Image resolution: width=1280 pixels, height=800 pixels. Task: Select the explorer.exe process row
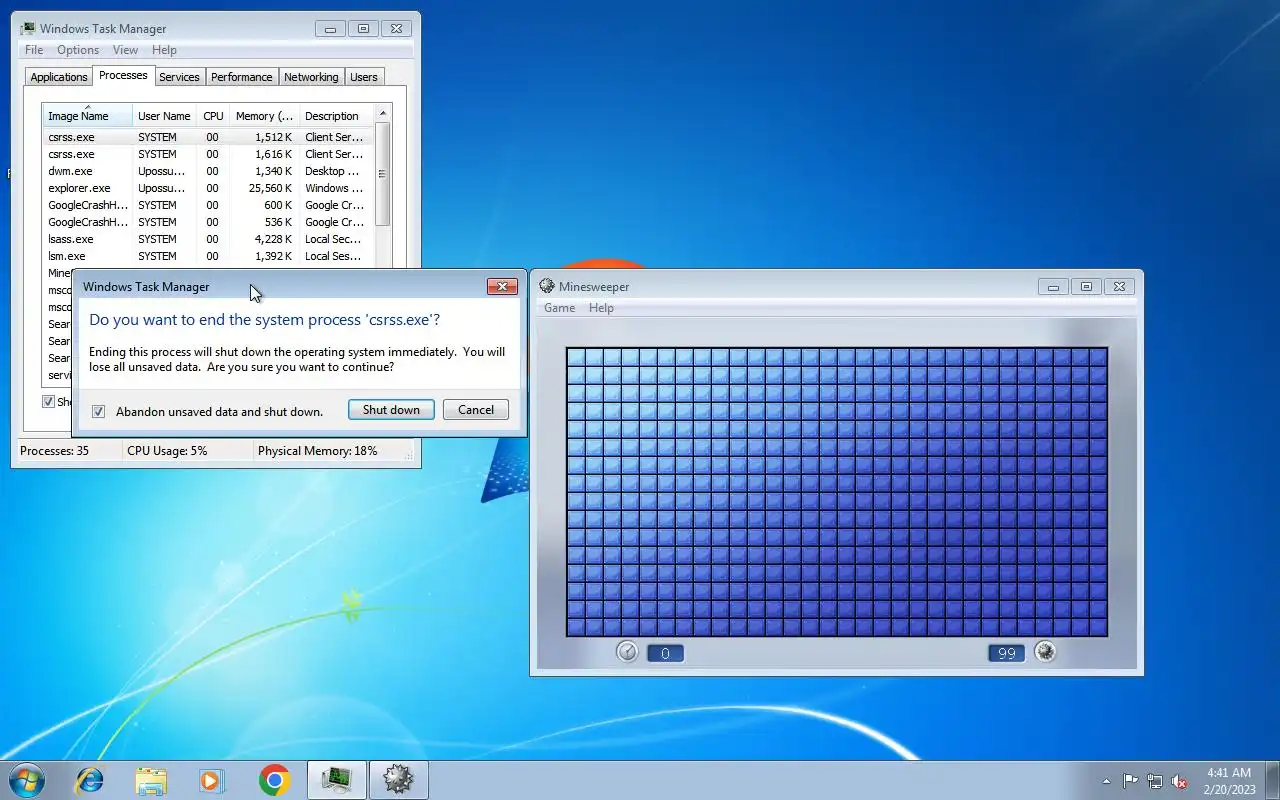208,188
